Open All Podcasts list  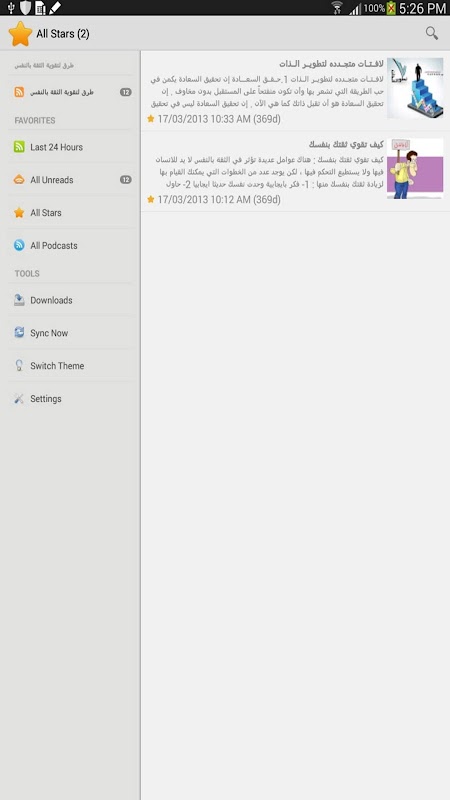coord(70,245)
